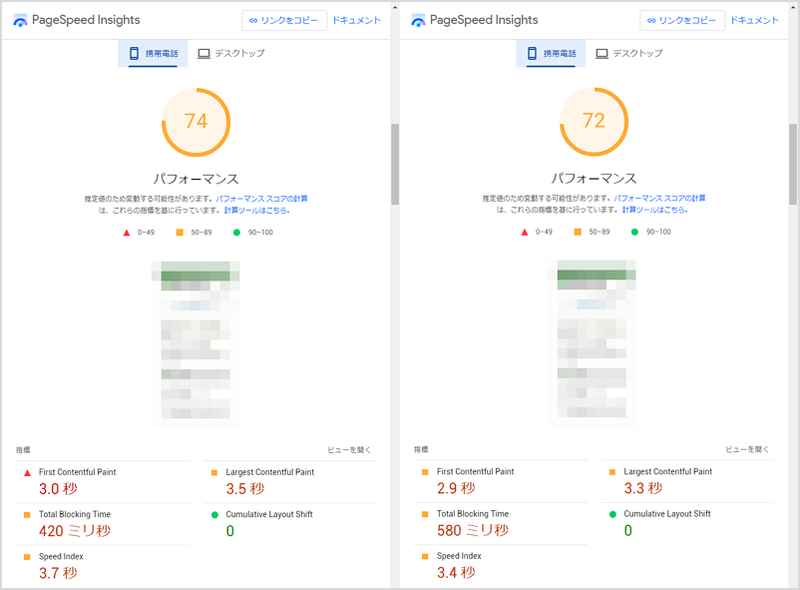Viewport: 800px width, 590px height.
Task: Click the green circle beside Cumulative Layout Shift, left report
Action: pyautogui.click(x=214, y=515)
